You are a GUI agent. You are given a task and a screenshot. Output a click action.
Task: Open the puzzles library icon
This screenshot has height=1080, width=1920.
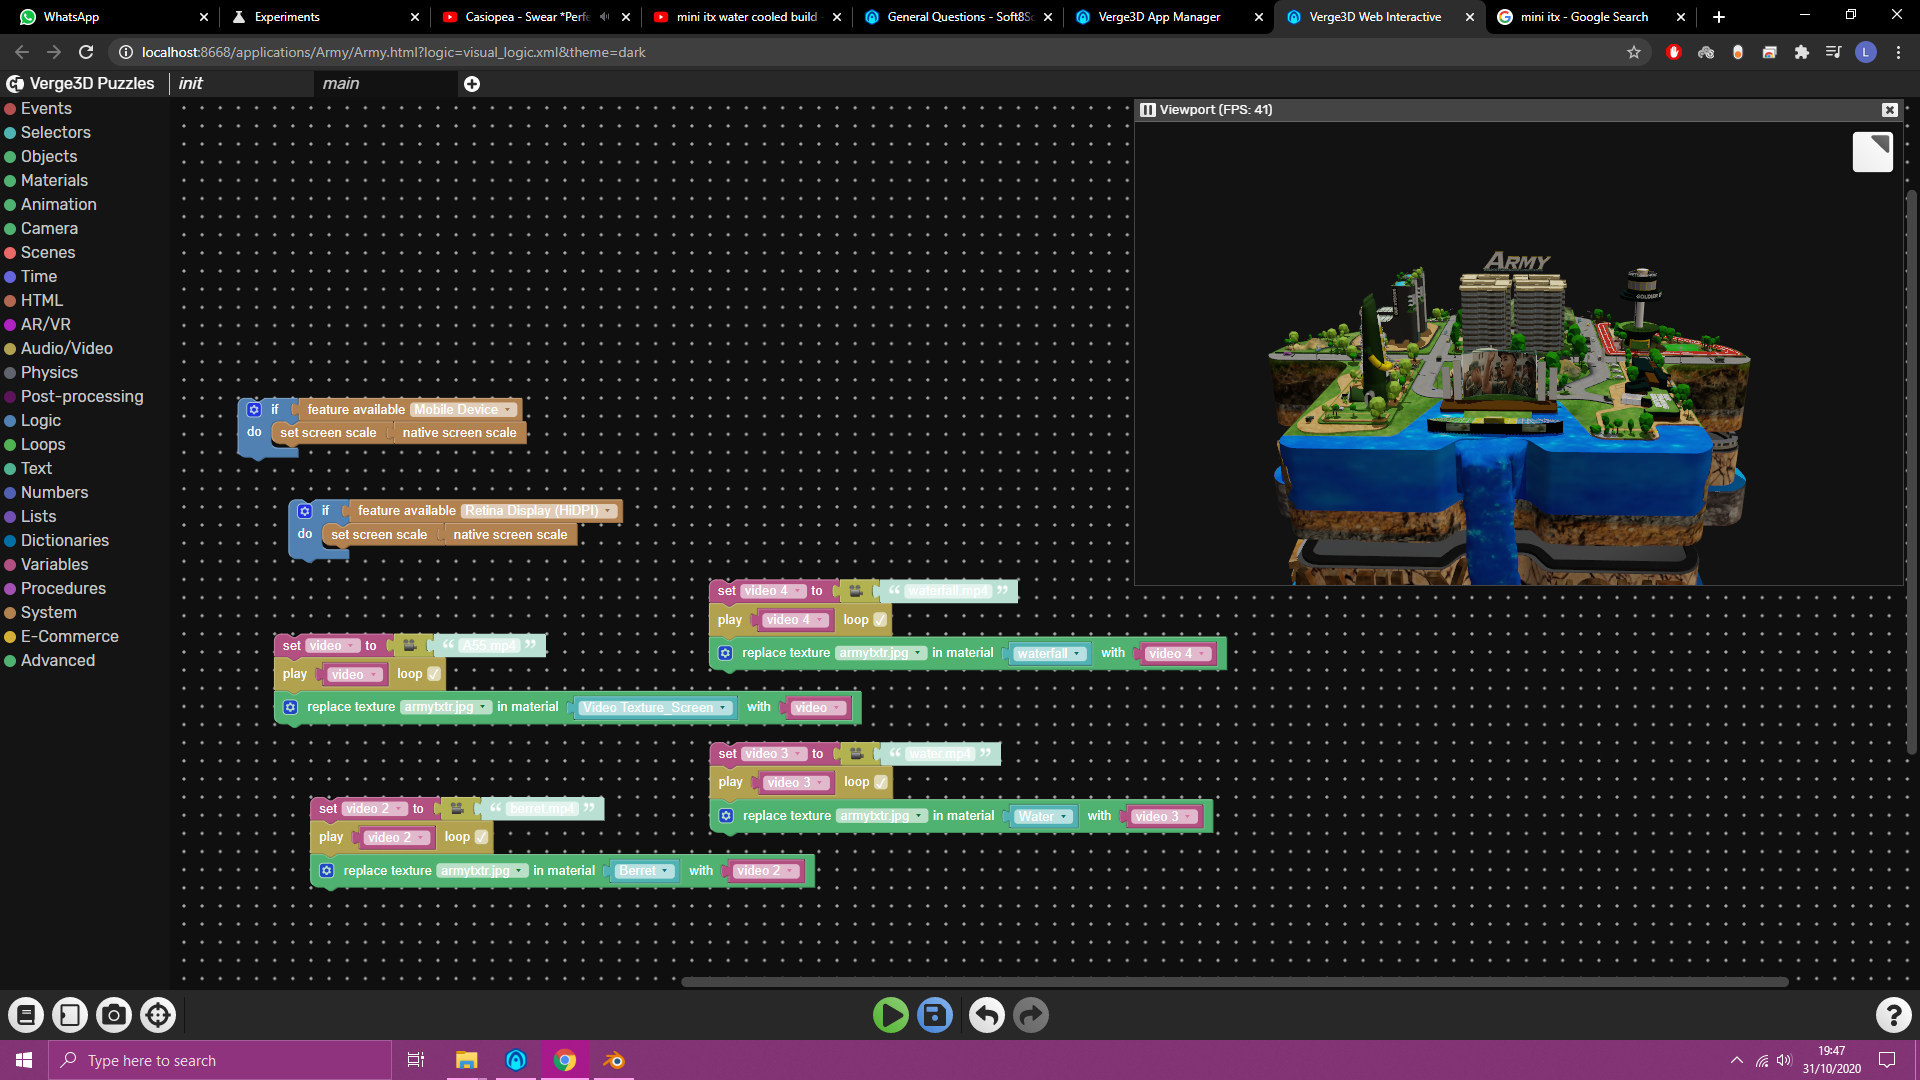(26, 1015)
